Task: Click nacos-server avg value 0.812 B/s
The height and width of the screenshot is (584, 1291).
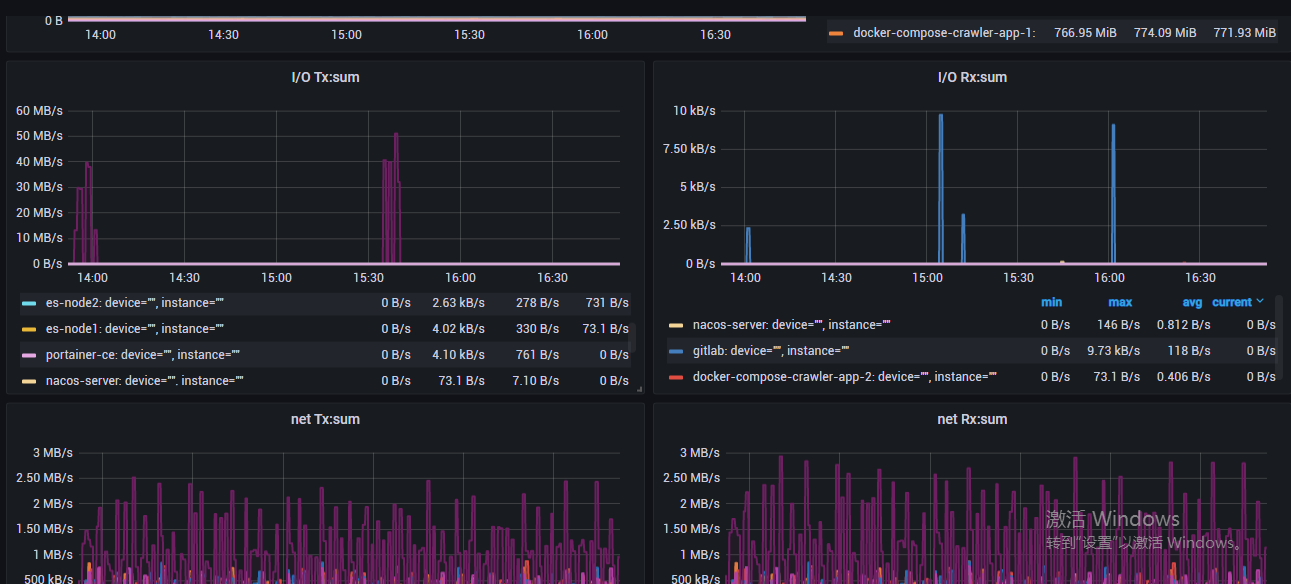Action: click(1183, 325)
